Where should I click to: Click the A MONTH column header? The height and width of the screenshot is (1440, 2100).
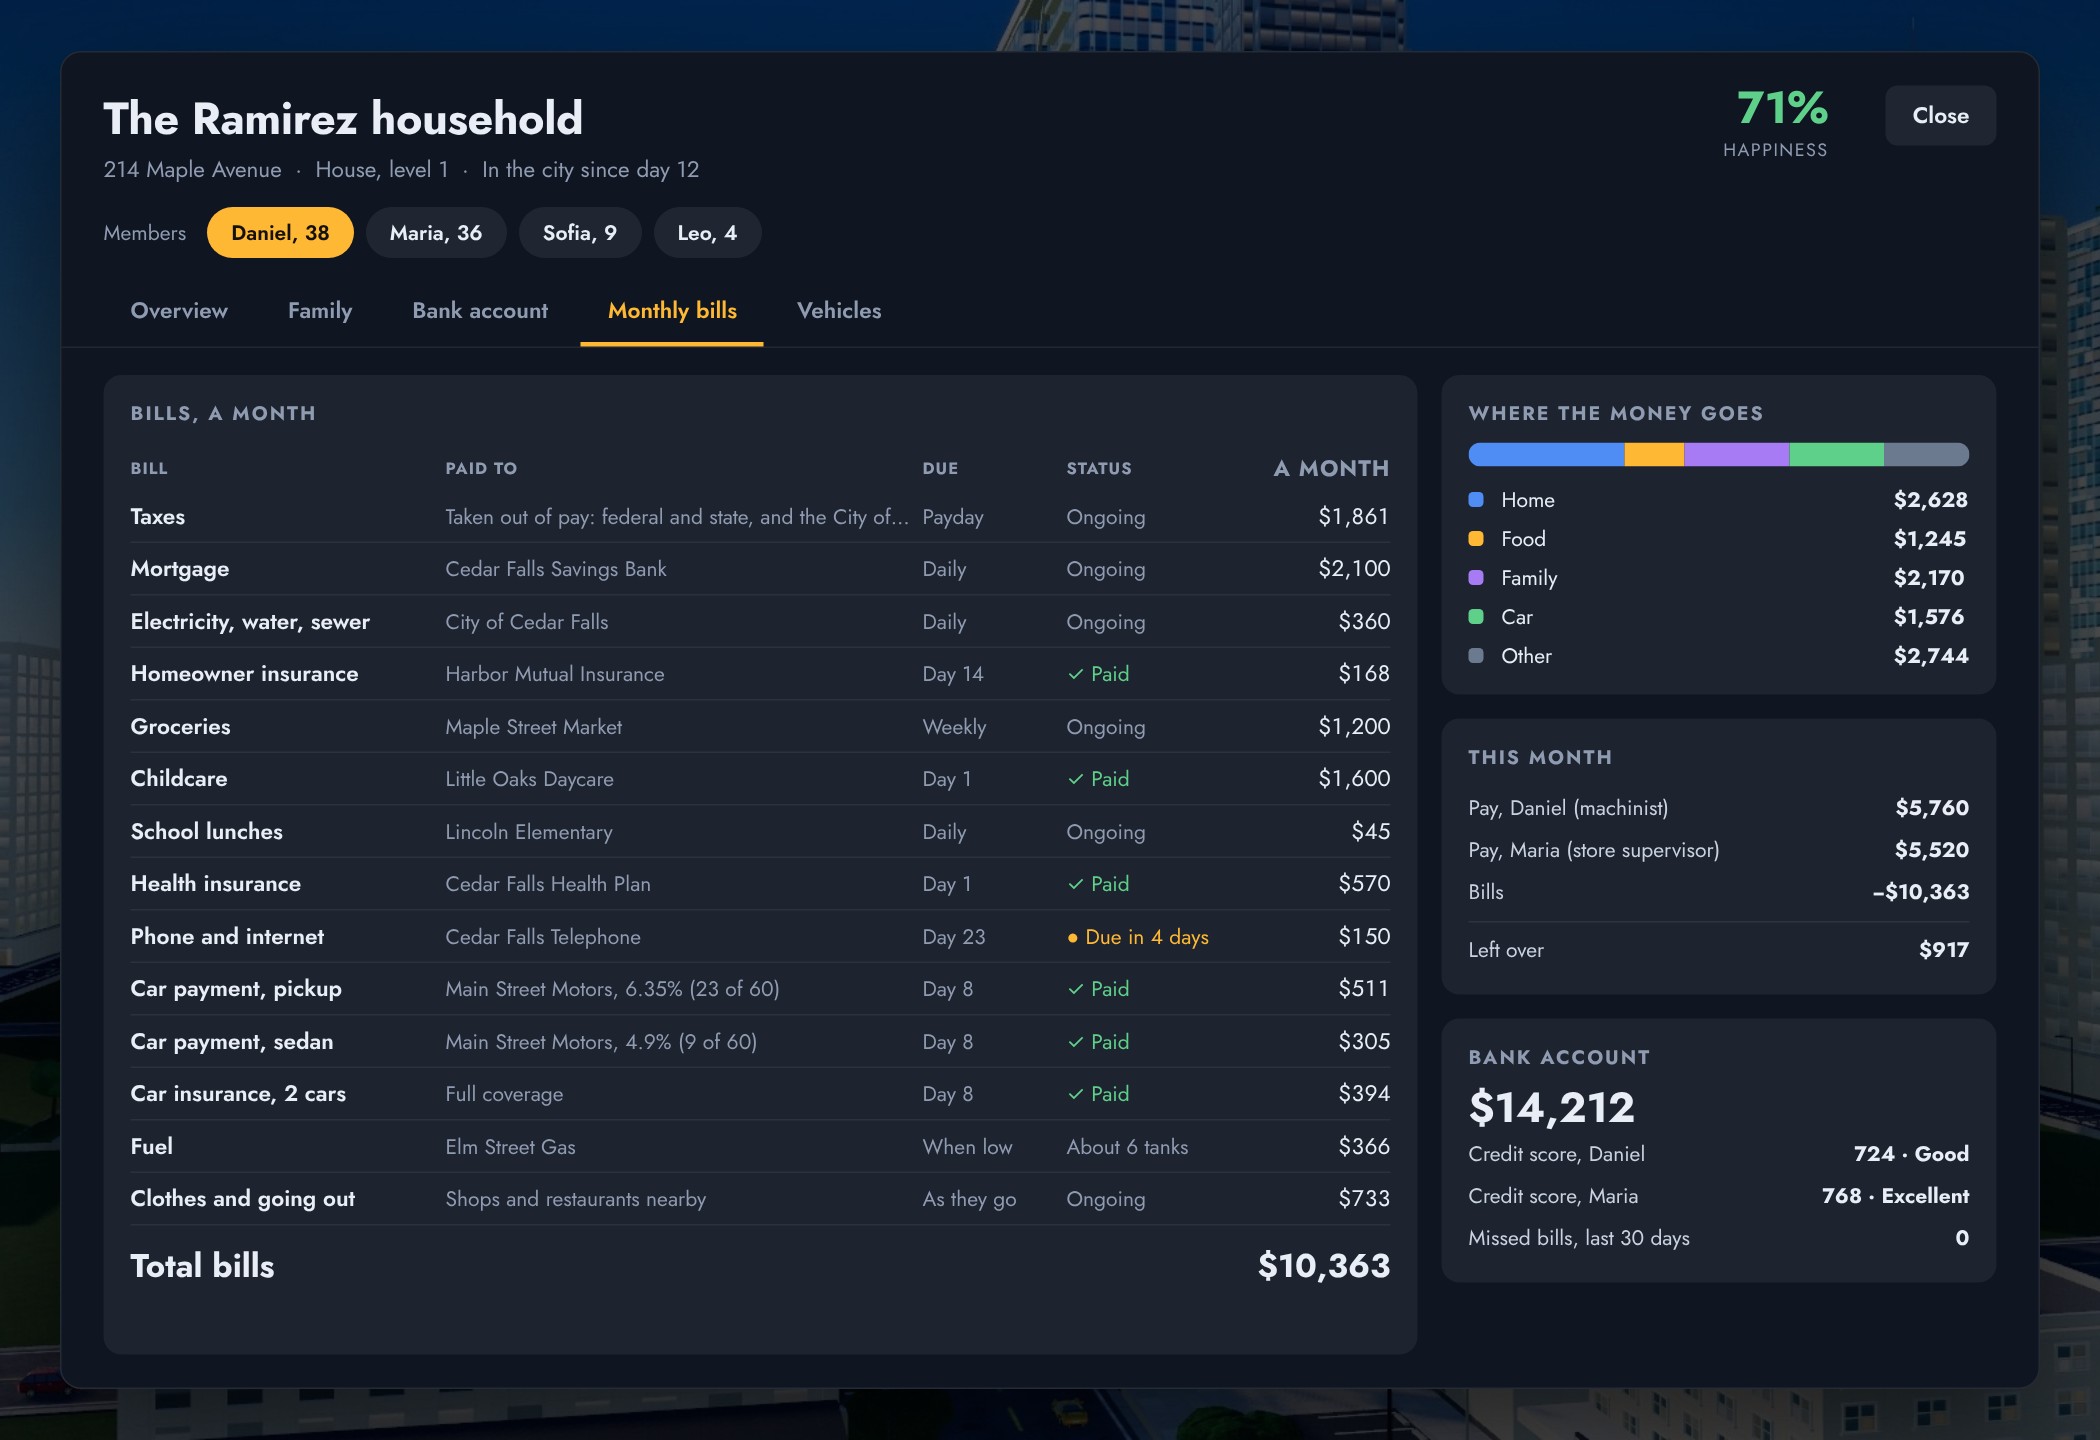(1331, 468)
